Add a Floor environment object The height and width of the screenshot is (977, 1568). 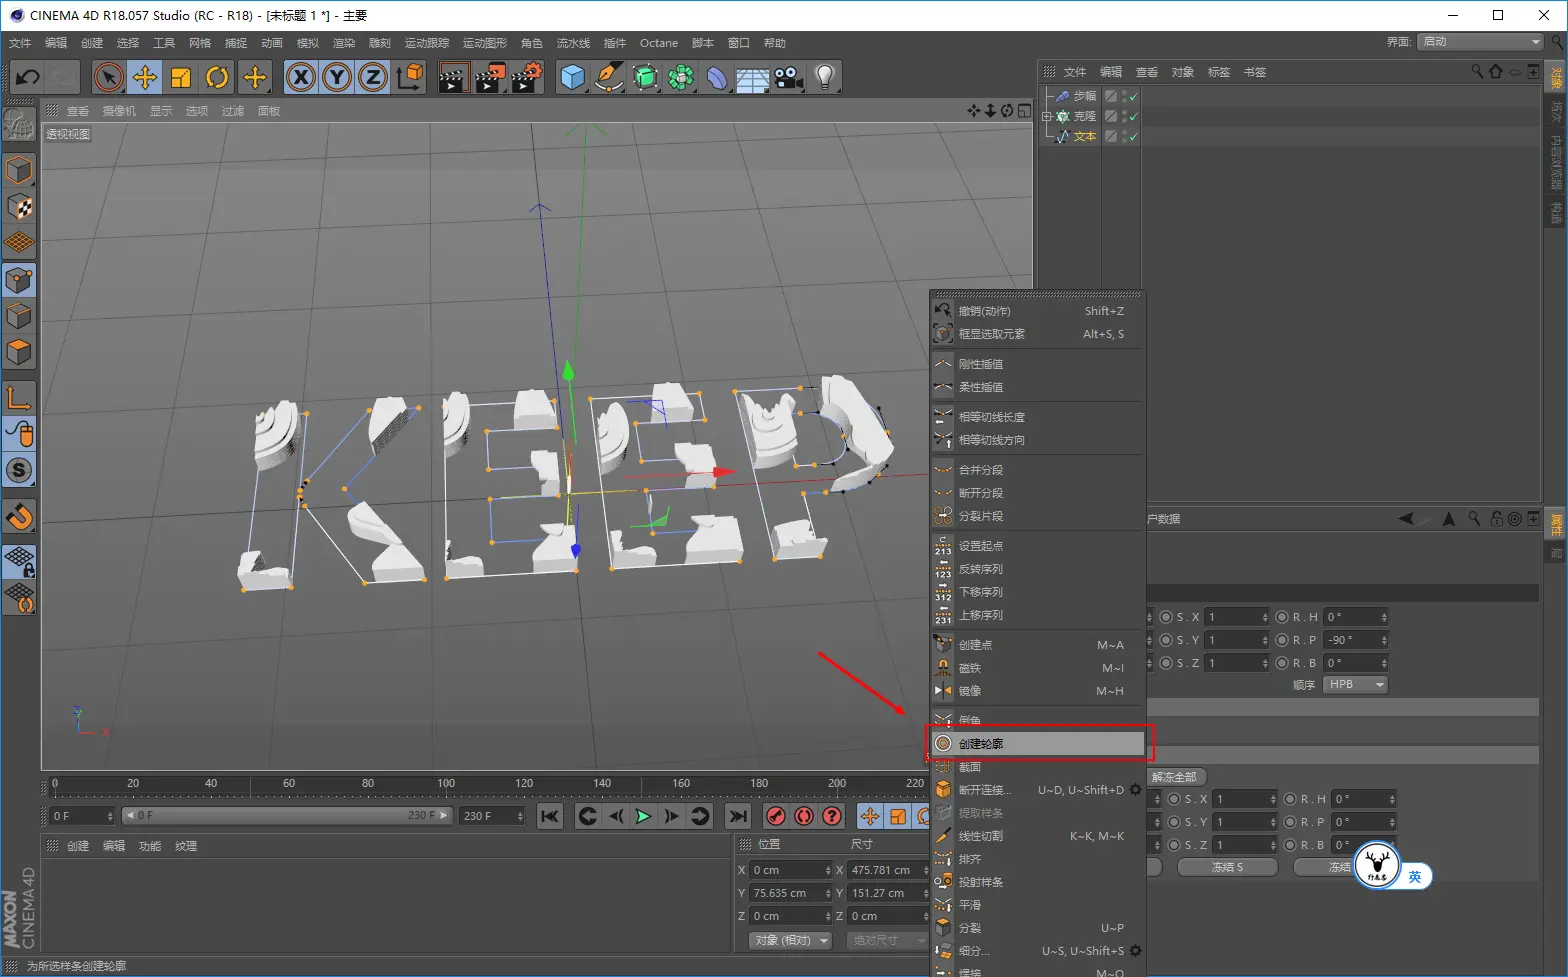click(x=753, y=77)
